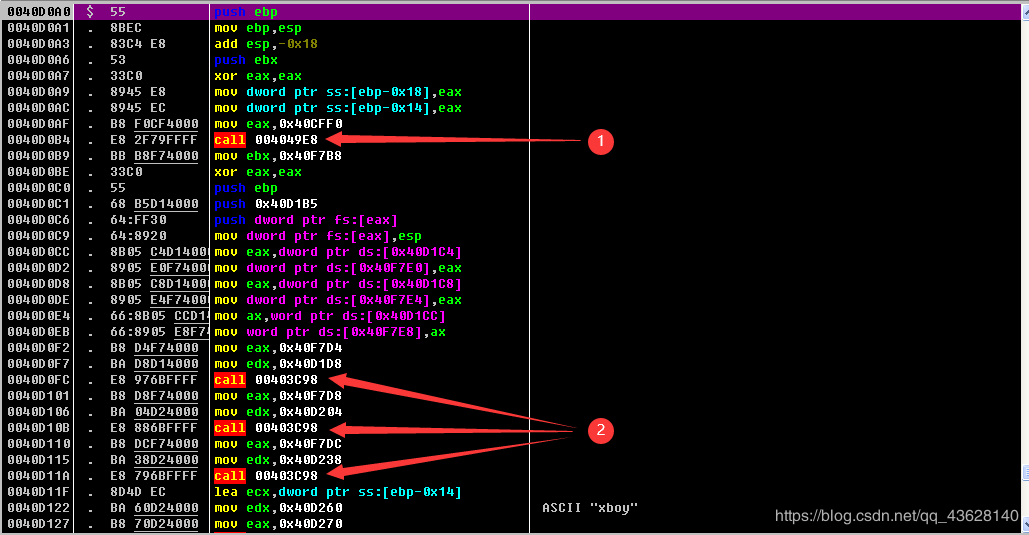Click the instruction "mov ebp,esp"
The width and height of the screenshot is (1029, 535).
pyautogui.click(x=258, y=28)
